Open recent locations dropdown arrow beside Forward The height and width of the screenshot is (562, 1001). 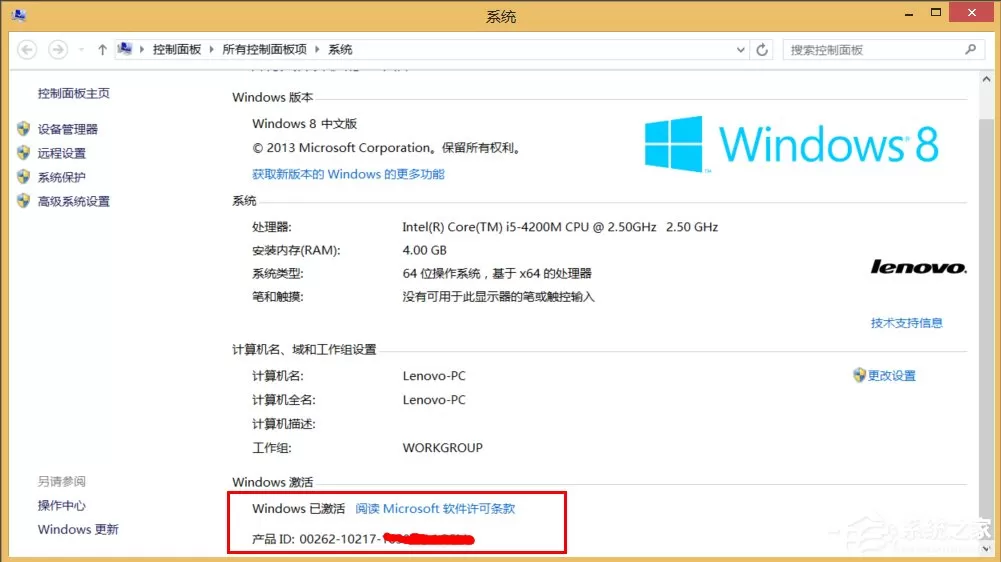[81, 50]
